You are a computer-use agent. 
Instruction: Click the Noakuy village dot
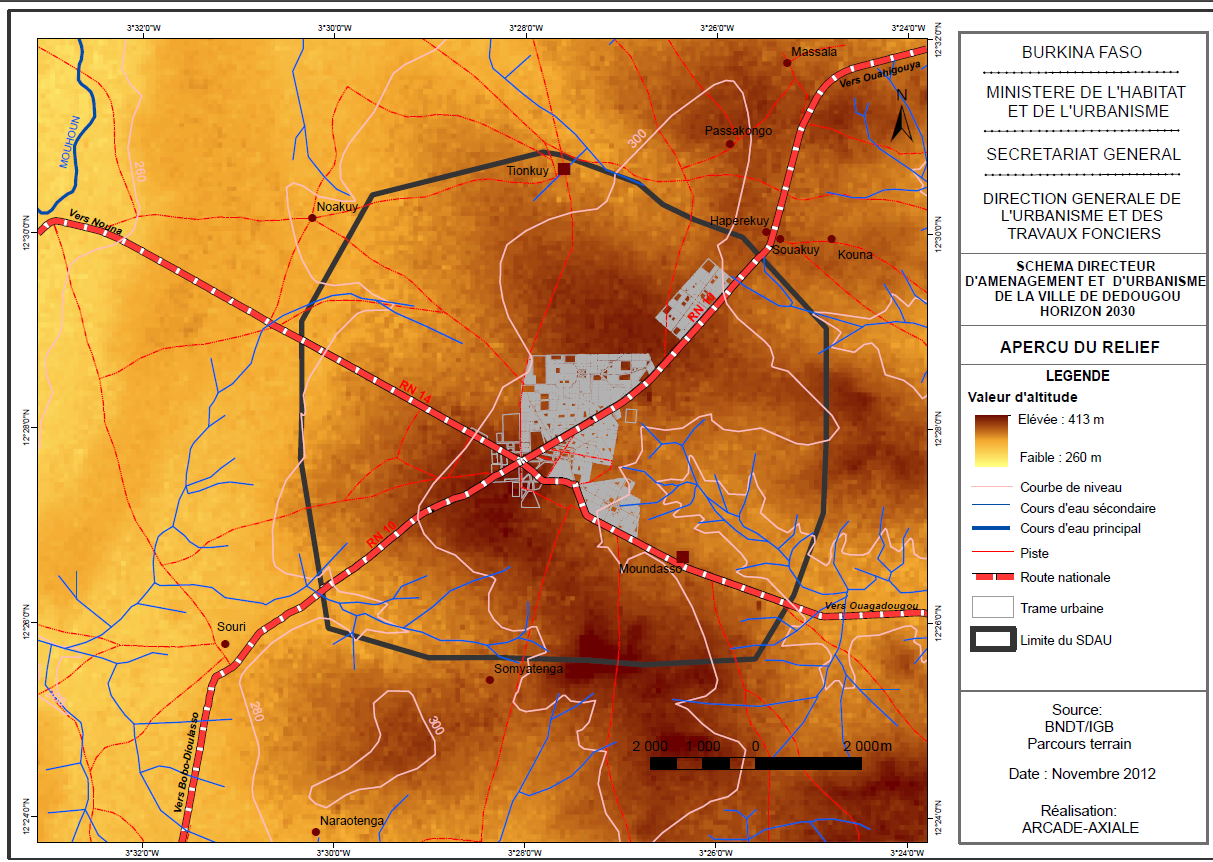pyautogui.click(x=312, y=217)
